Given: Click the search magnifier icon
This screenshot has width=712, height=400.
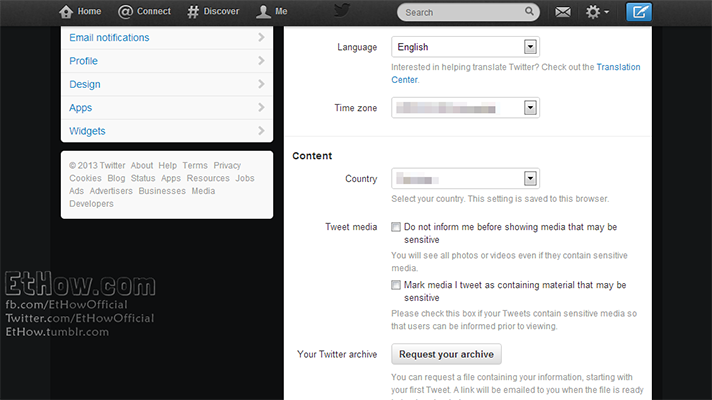Looking at the screenshot, I should [x=529, y=11].
